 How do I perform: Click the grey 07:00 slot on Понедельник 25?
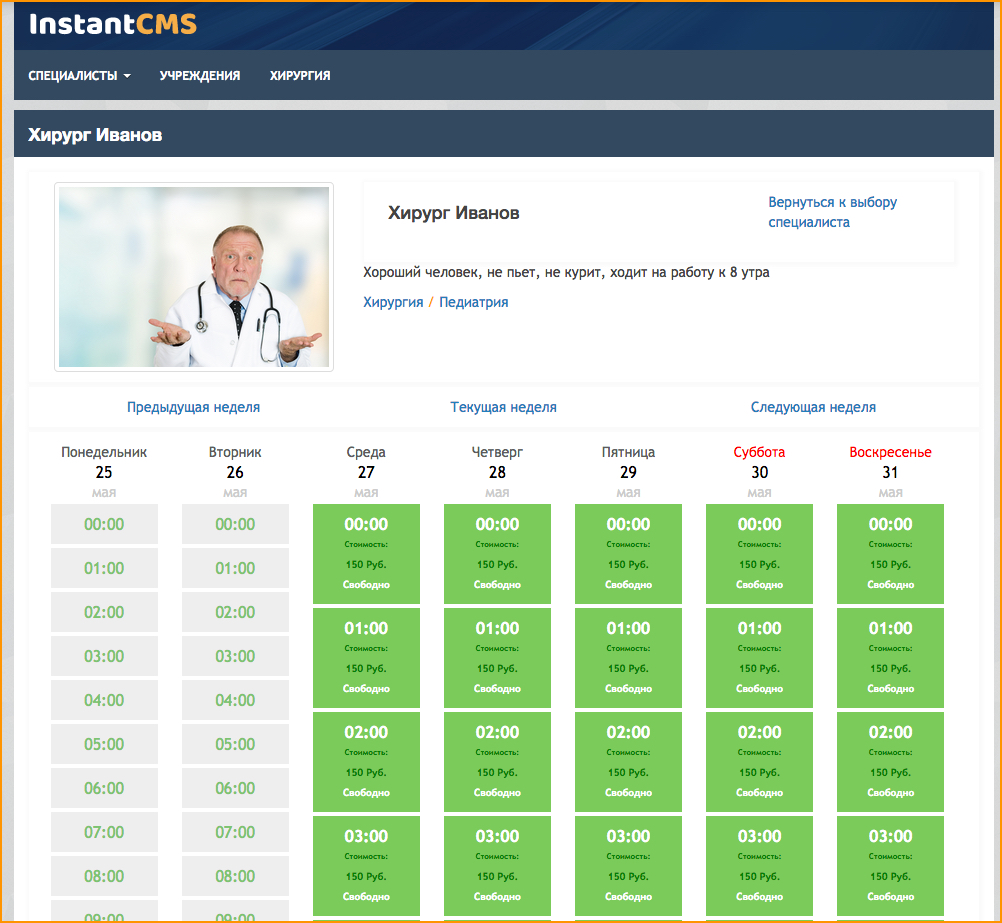[x=104, y=832]
